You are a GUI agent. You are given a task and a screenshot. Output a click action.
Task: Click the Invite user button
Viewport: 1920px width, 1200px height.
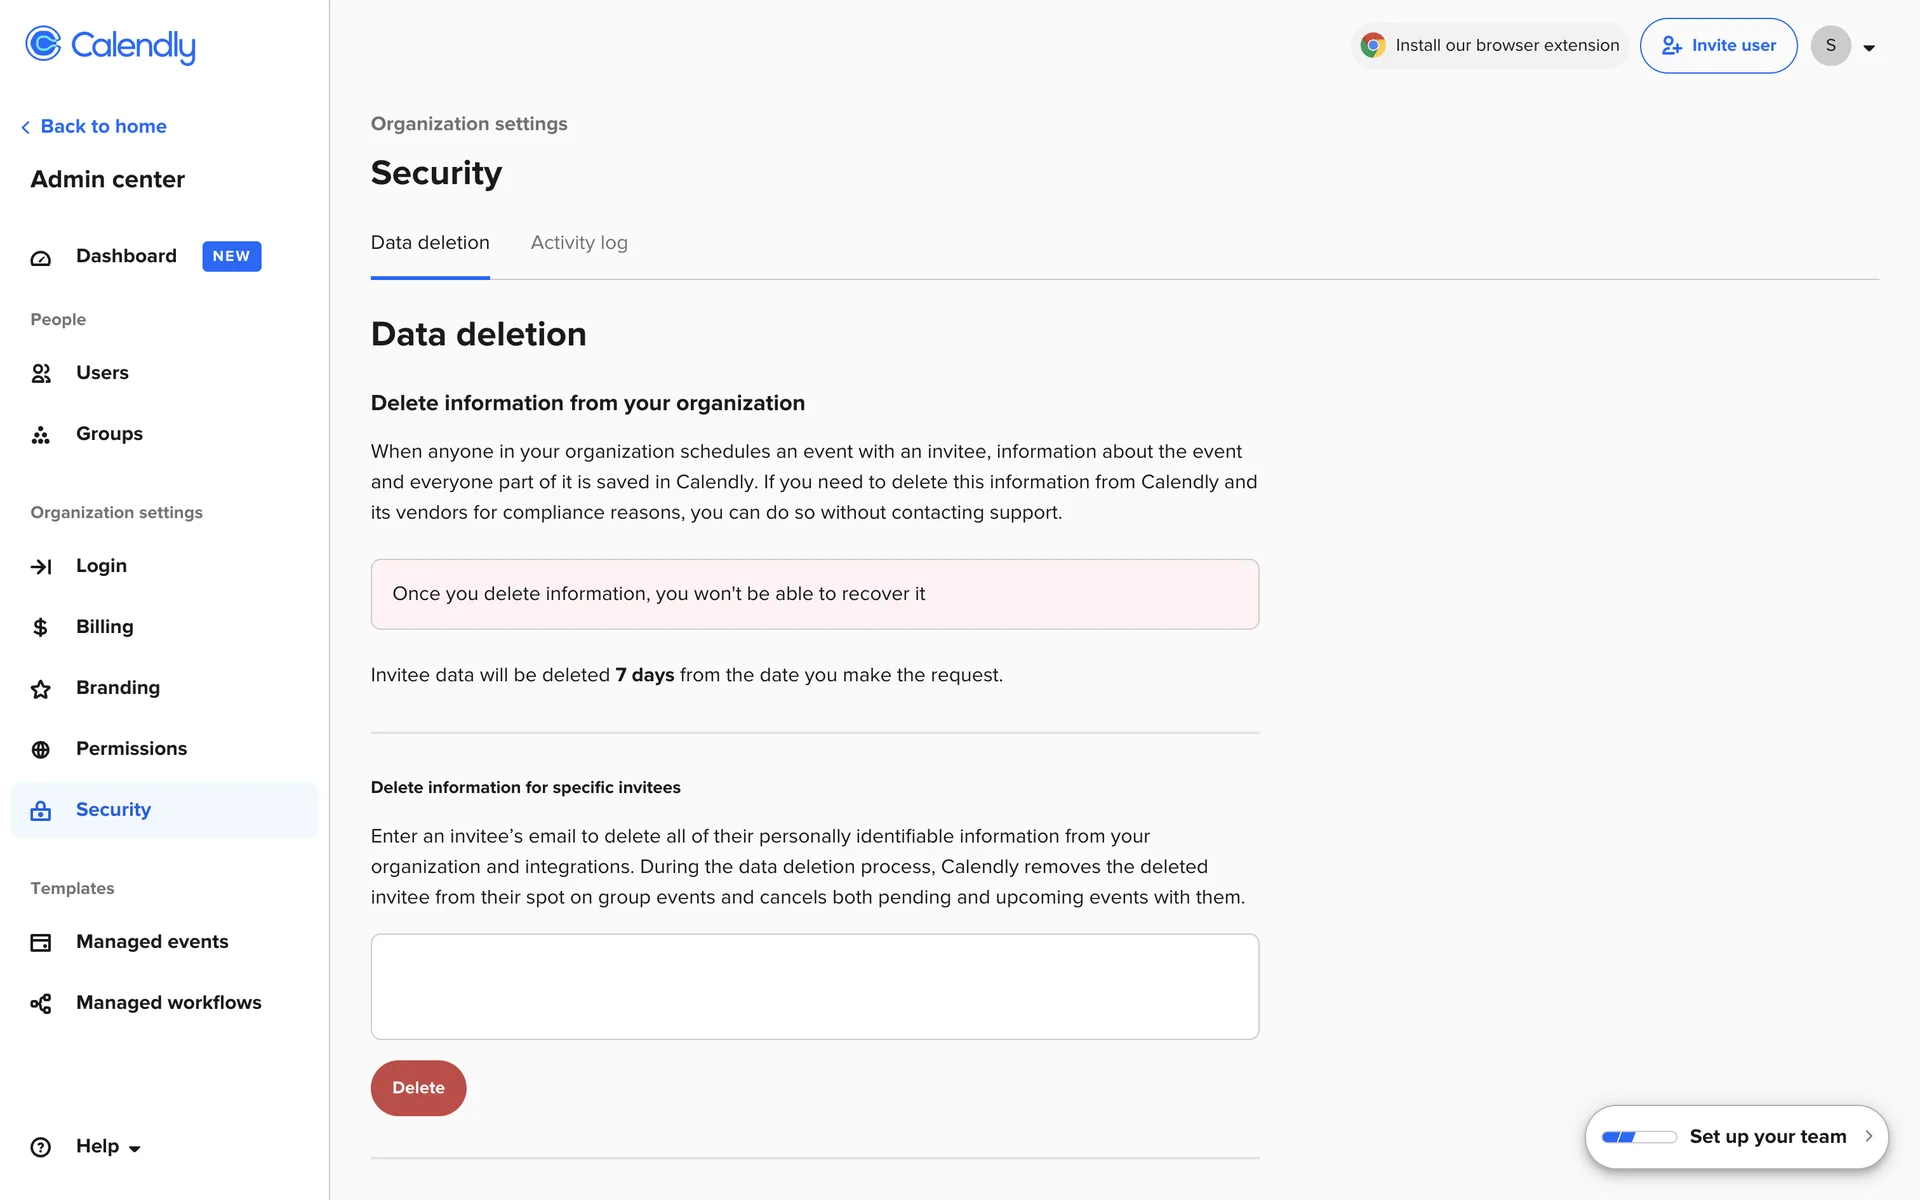click(1718, 46)
